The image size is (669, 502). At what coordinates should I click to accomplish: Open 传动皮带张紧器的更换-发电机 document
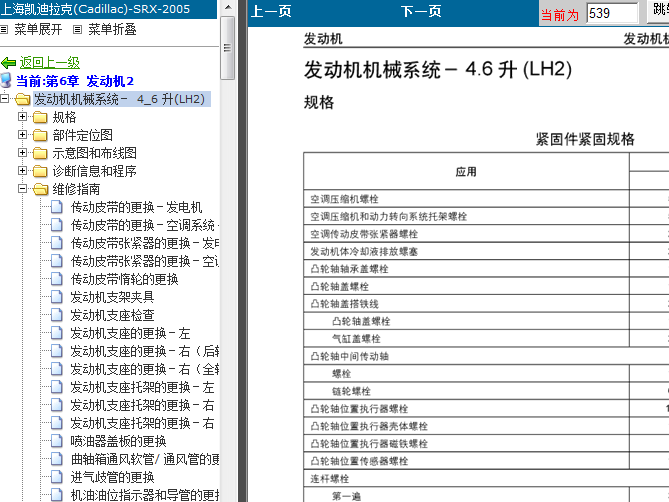tap(145, 243)
